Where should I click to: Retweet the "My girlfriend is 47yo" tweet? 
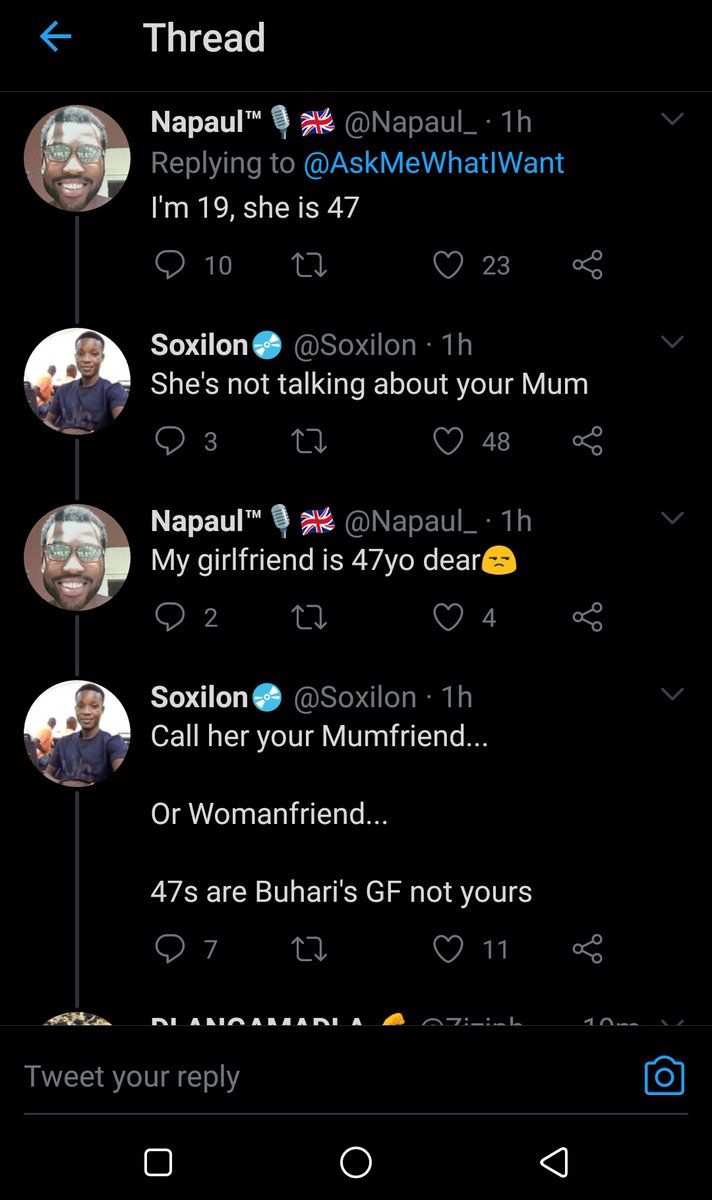[x=310, y=617]
